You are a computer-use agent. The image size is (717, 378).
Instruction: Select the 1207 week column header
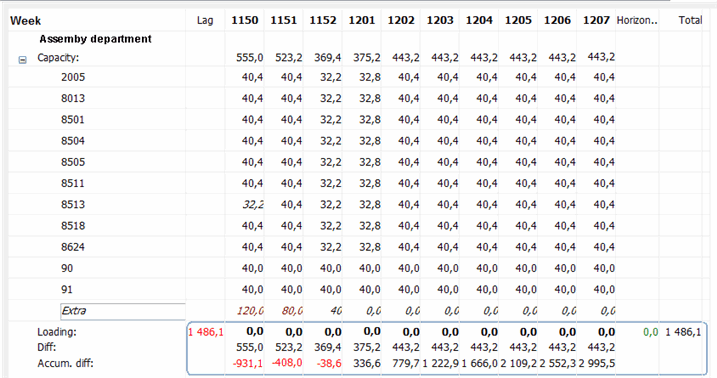pyautogui.click(x=596, y=20)
